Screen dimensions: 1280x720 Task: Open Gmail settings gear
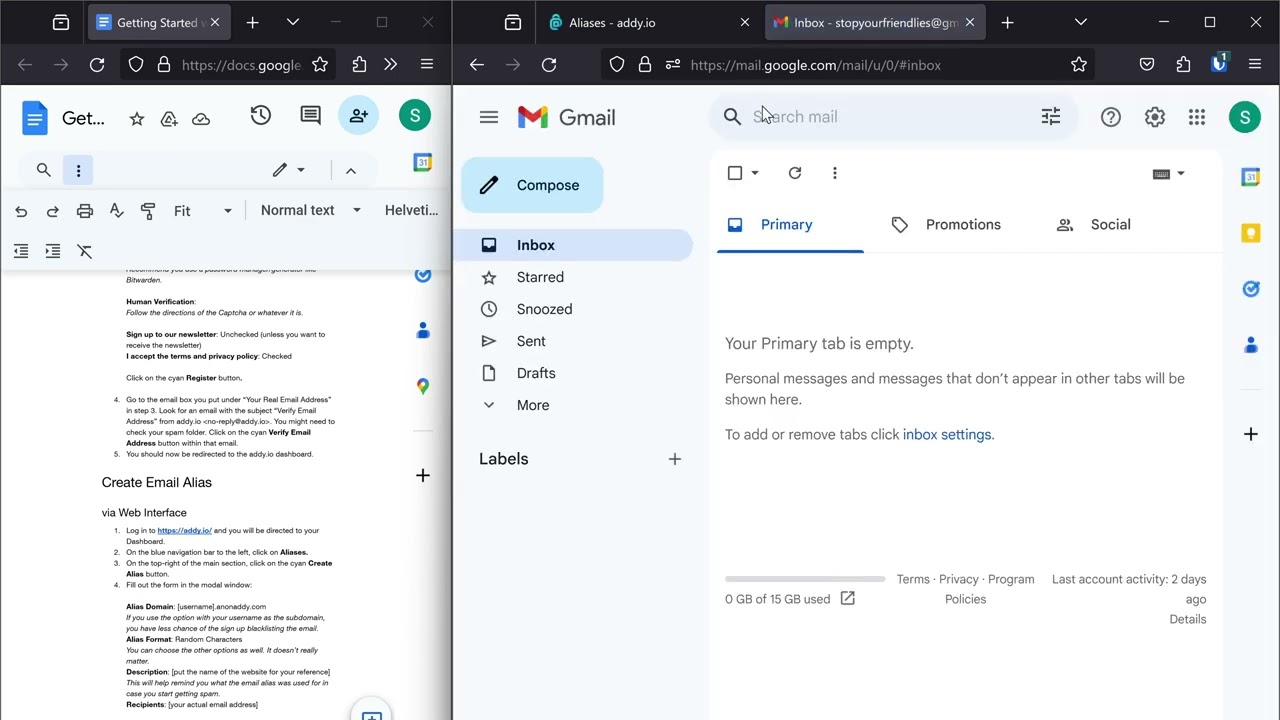pyautogui.click(x=1155, y=117)
